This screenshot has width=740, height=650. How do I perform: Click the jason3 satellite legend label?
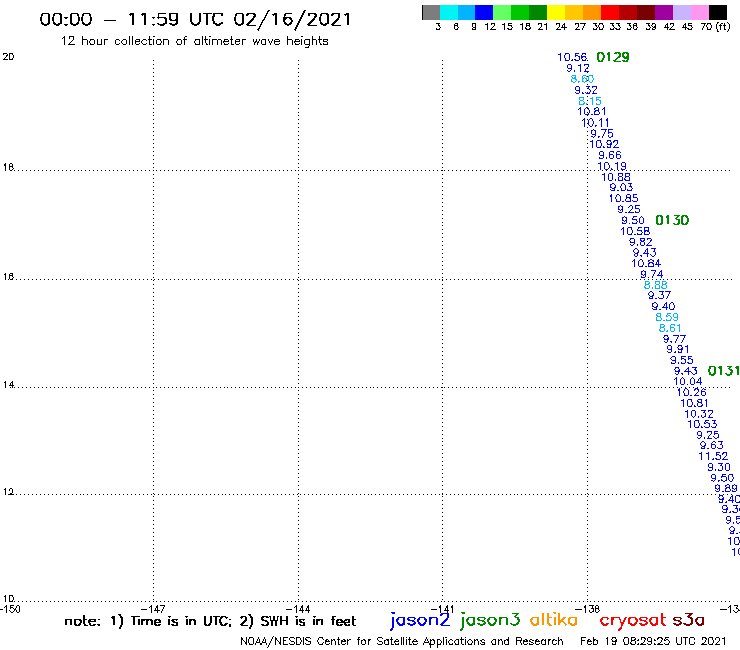490,621
